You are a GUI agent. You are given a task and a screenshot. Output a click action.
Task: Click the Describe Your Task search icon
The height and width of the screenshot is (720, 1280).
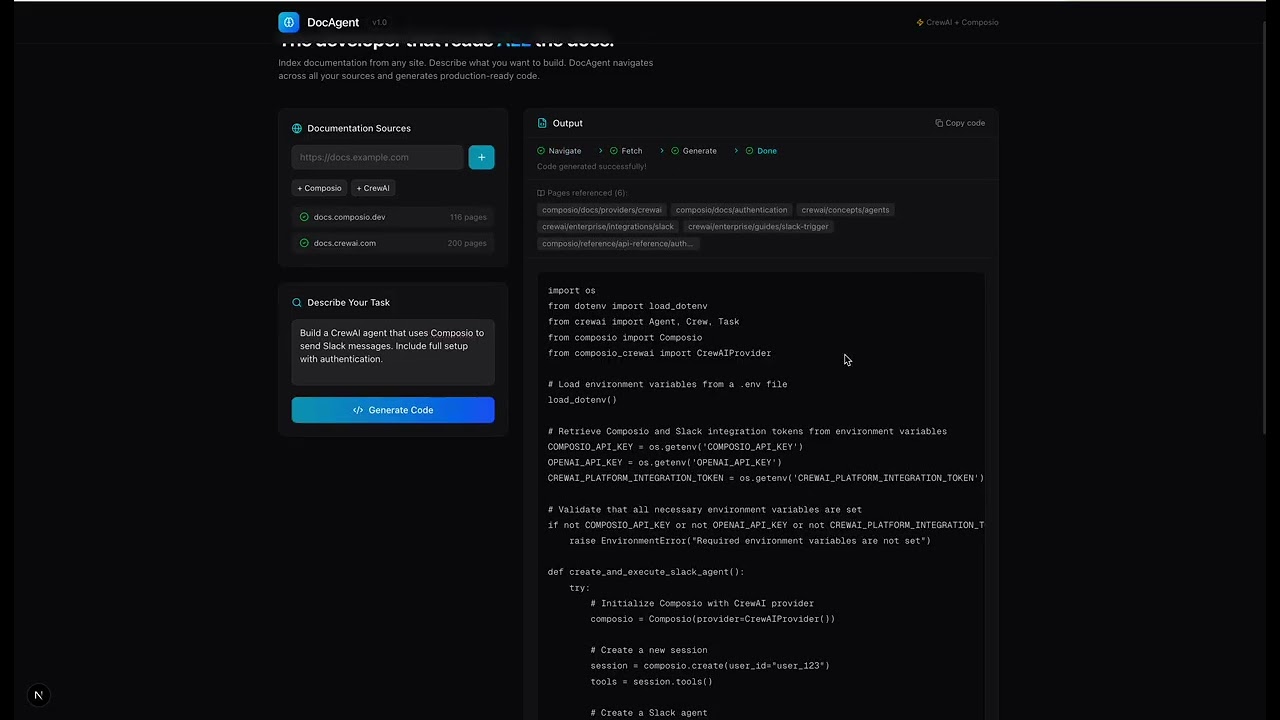[297, 302]
